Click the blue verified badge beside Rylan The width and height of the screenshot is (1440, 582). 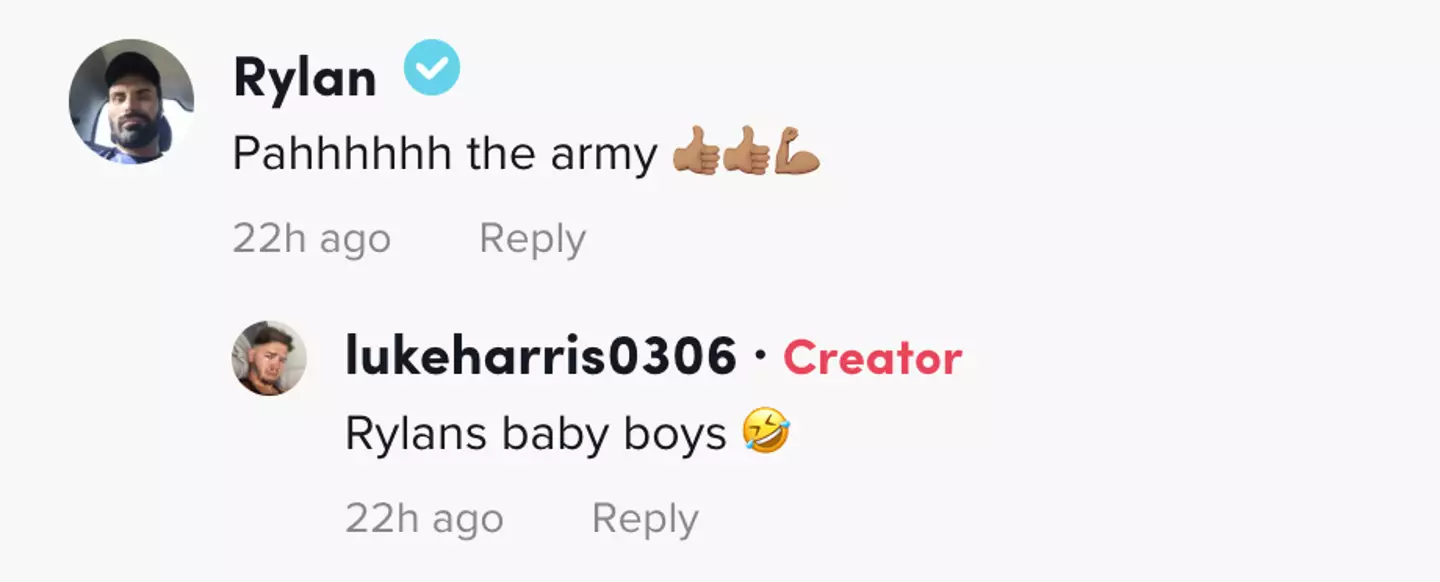pos(432,68)
